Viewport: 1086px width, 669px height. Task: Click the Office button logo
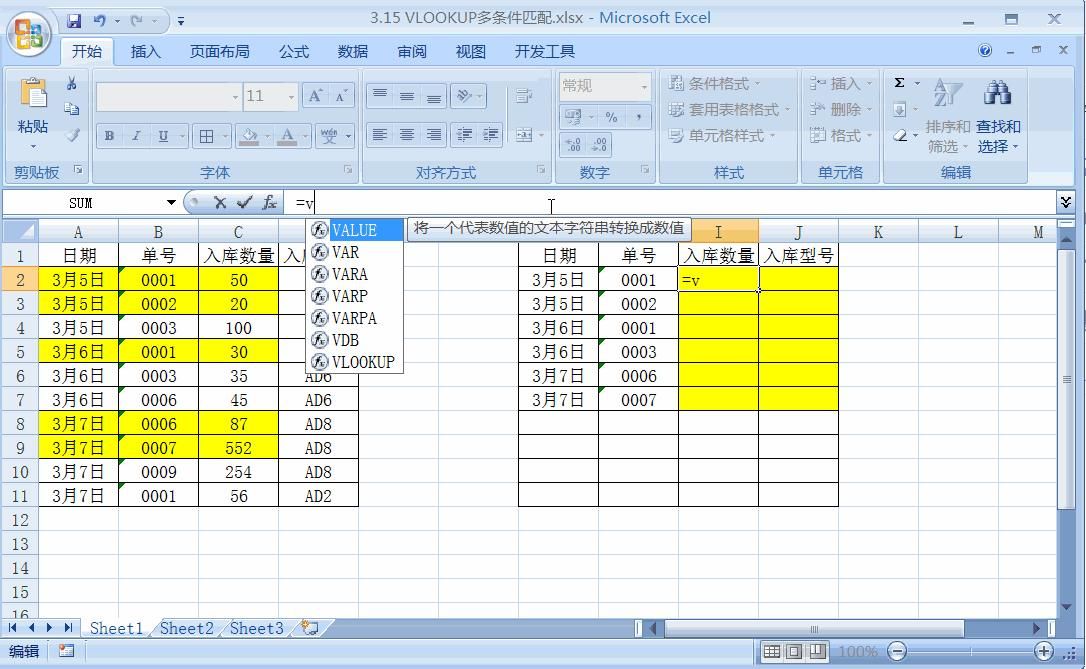[28, 33]
